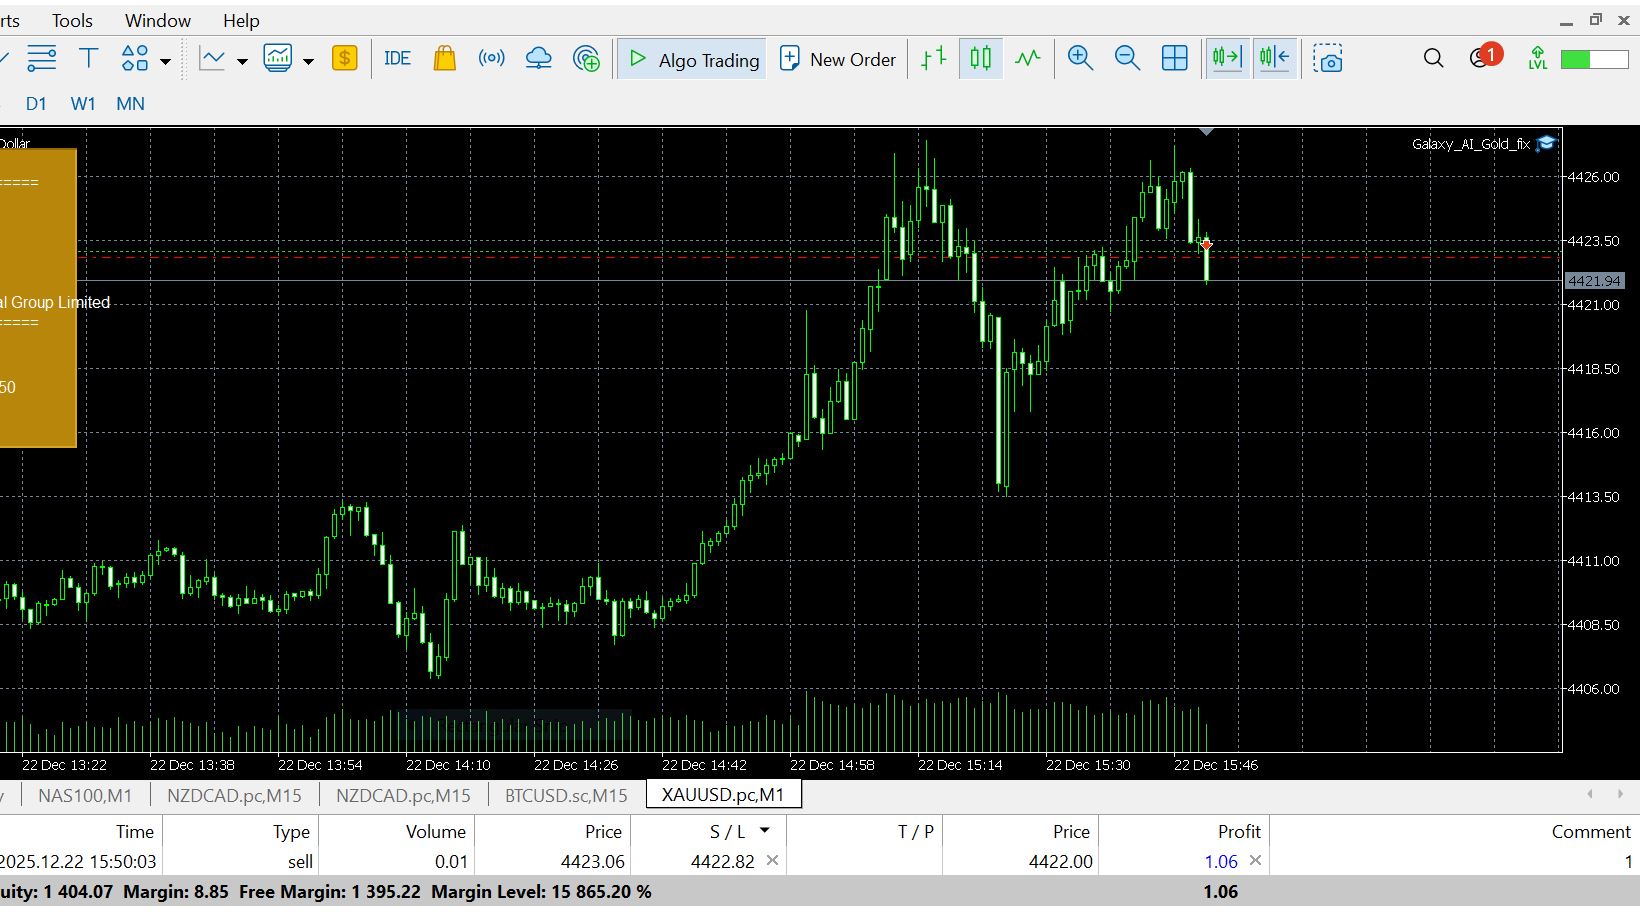Toggle candlestick chart mode
Viewport: 1640px width, 914px height.
pyautogui.click(x=981, y=59)
